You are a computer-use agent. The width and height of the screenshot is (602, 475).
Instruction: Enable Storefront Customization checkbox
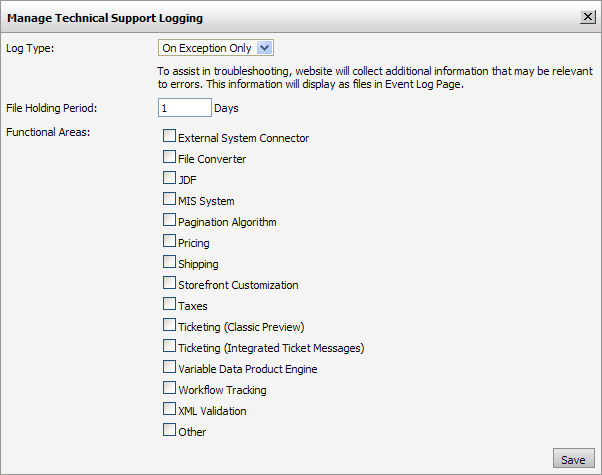169,283
